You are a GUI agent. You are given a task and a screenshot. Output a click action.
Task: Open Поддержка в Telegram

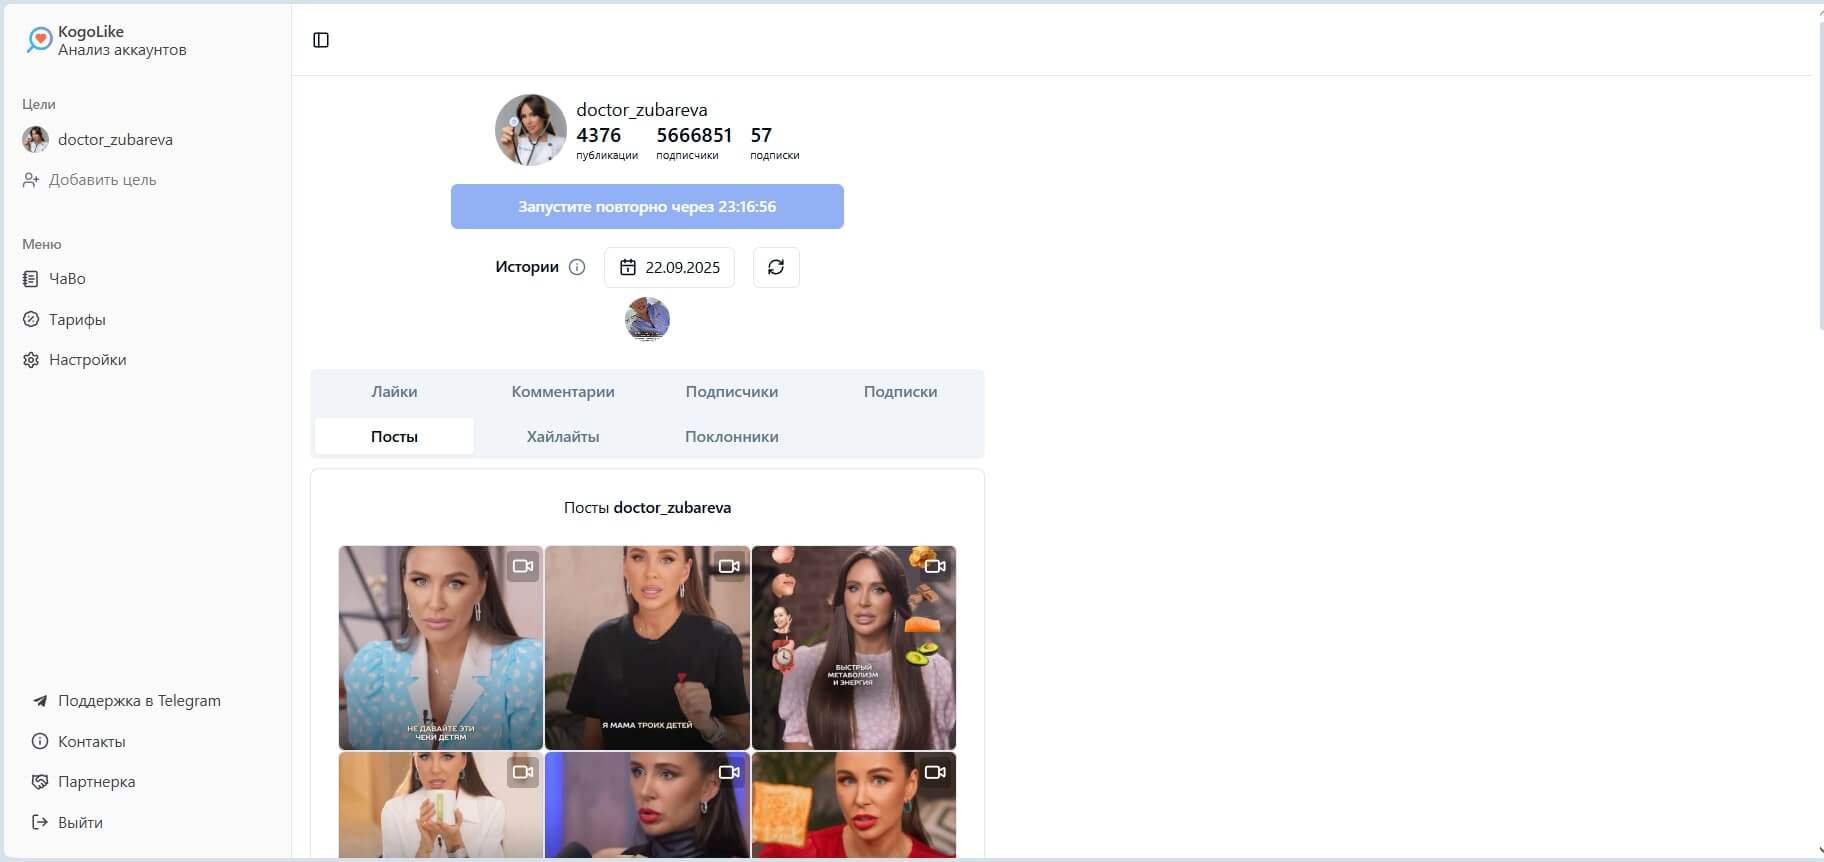tap(126, 701)
